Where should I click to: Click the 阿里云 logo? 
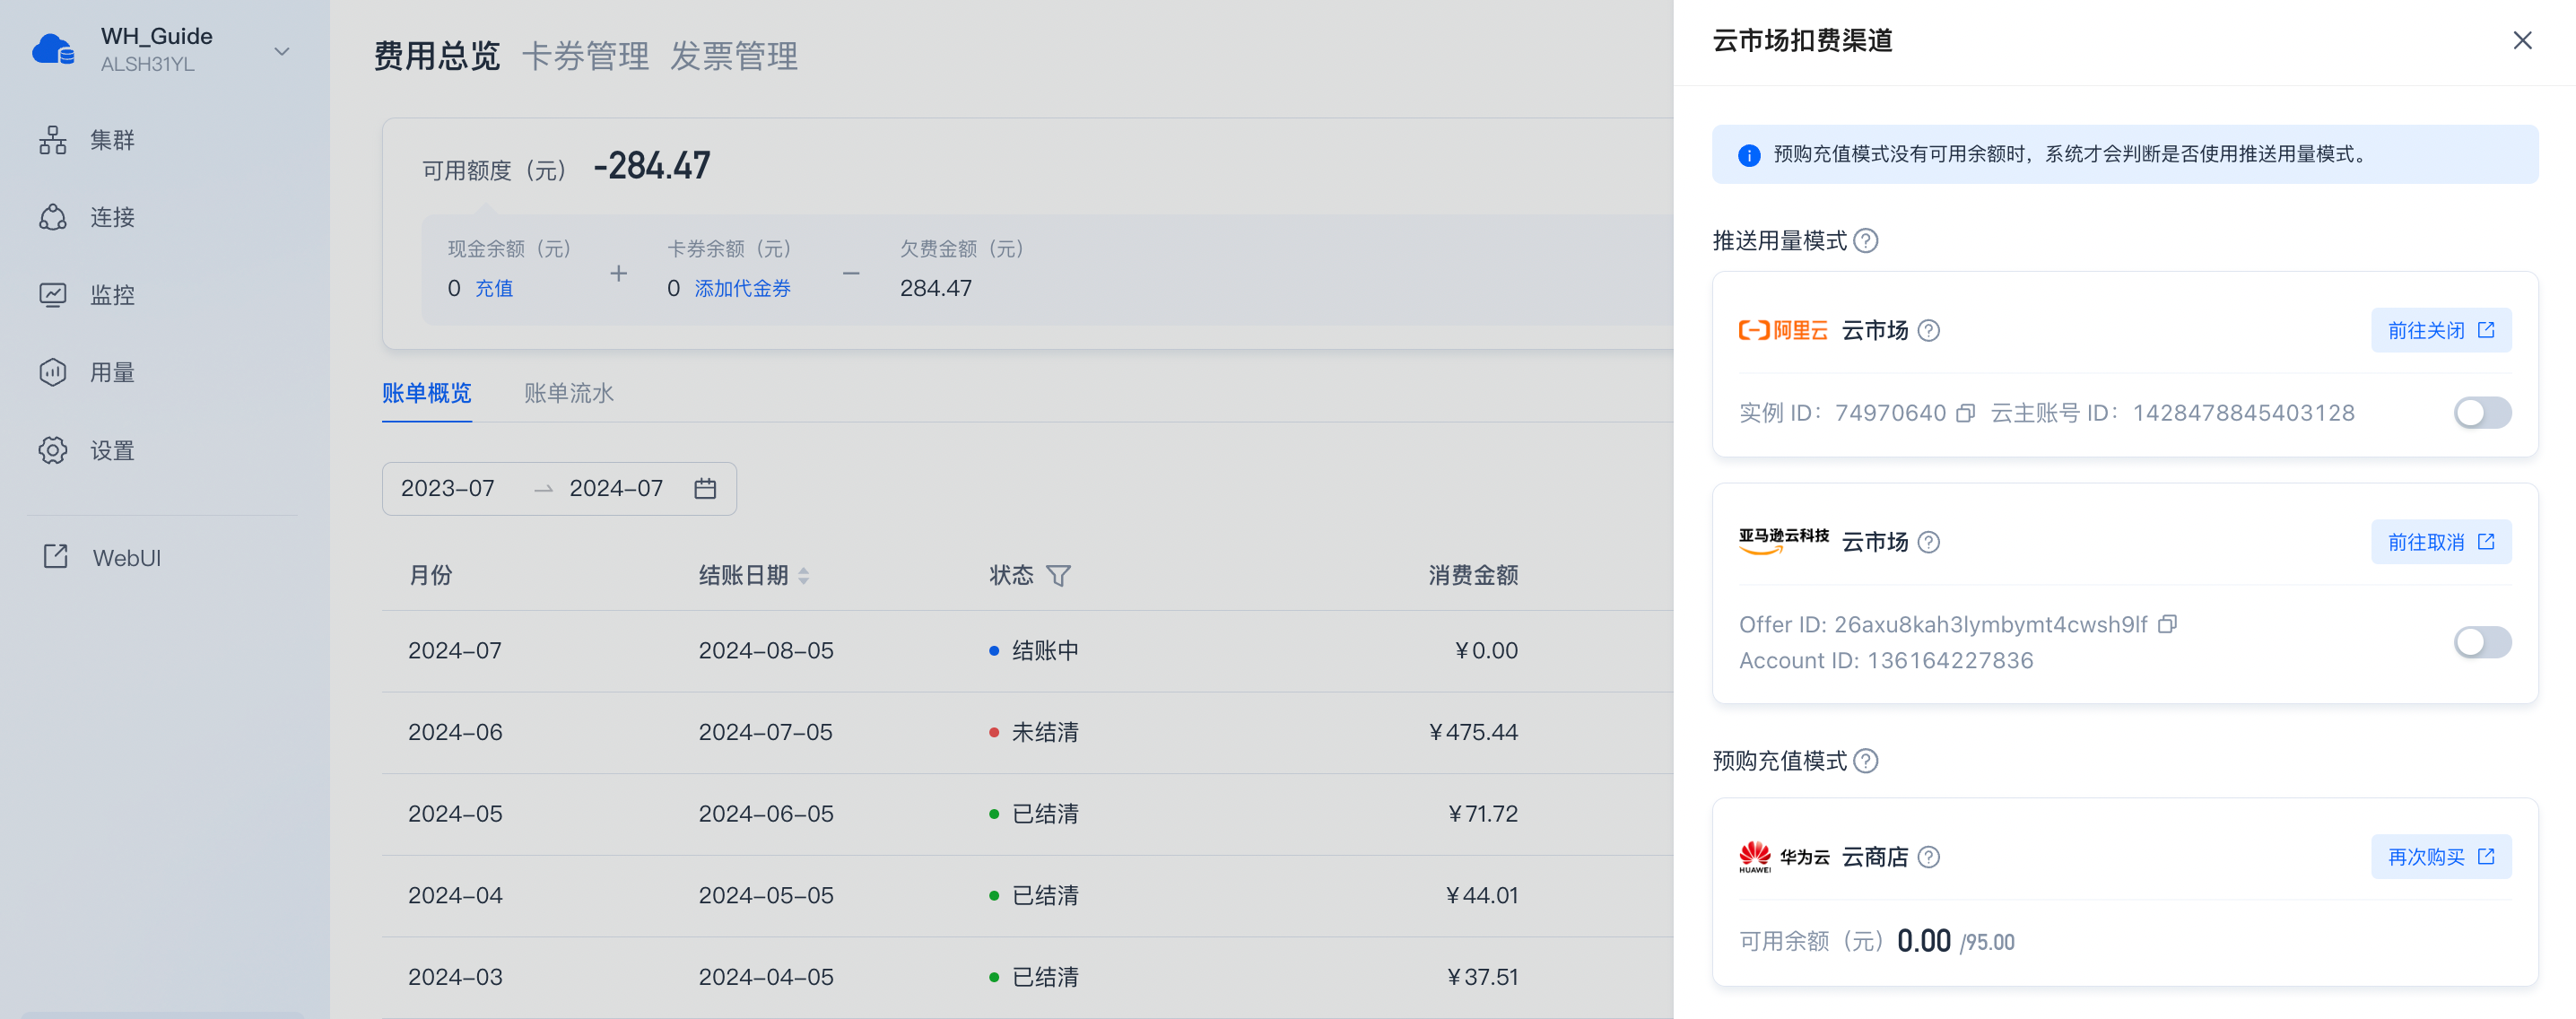click(1783, 330)
